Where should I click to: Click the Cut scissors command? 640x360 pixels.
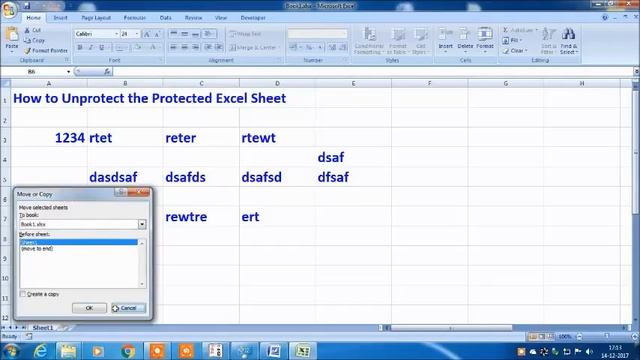33,30
